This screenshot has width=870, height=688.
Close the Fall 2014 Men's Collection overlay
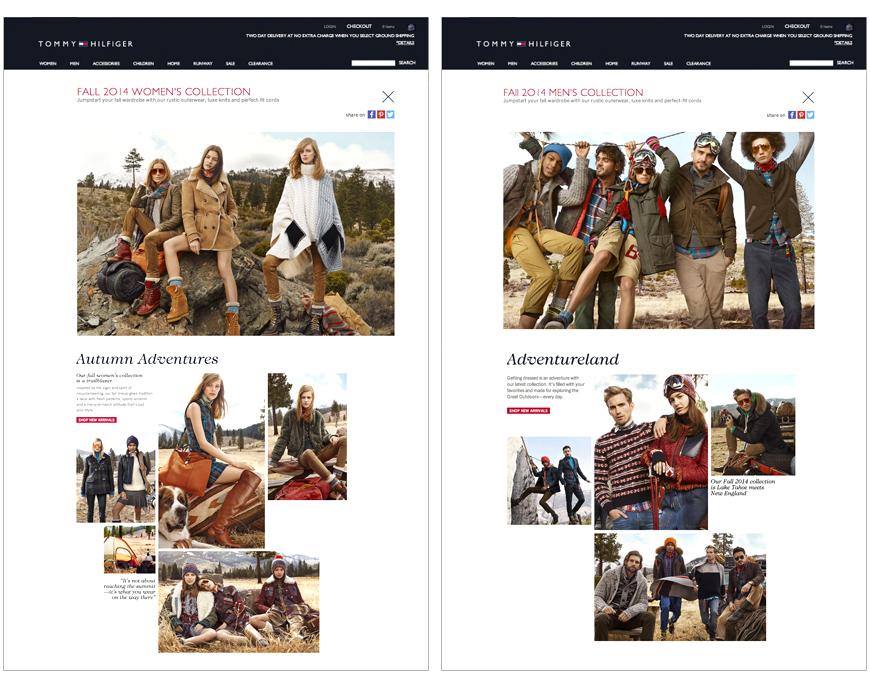coord(808,98)
